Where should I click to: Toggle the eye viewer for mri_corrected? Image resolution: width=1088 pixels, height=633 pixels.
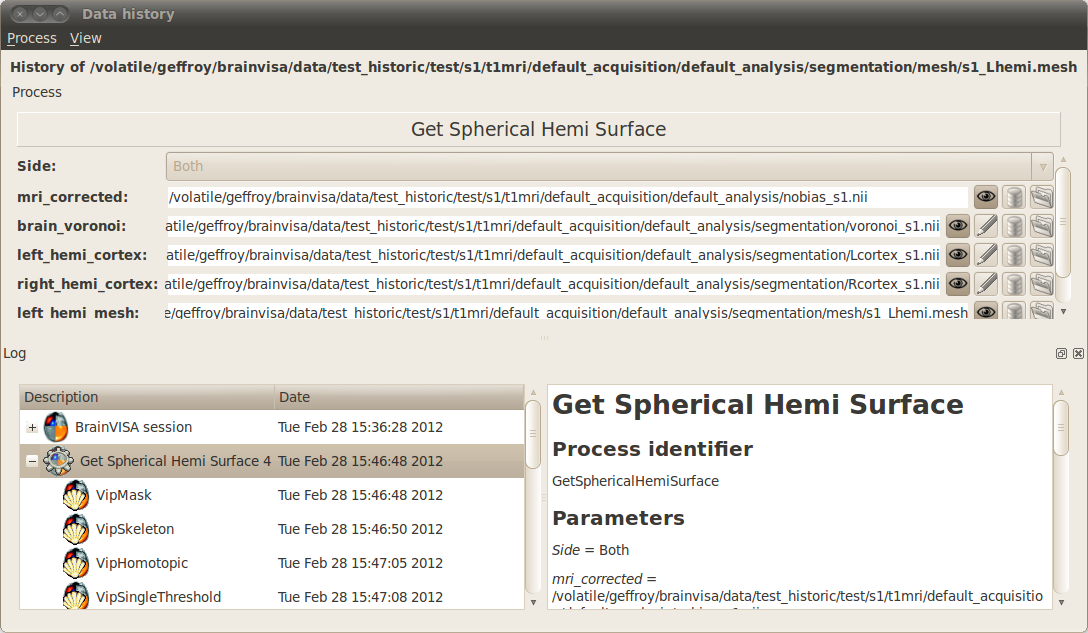985,197
